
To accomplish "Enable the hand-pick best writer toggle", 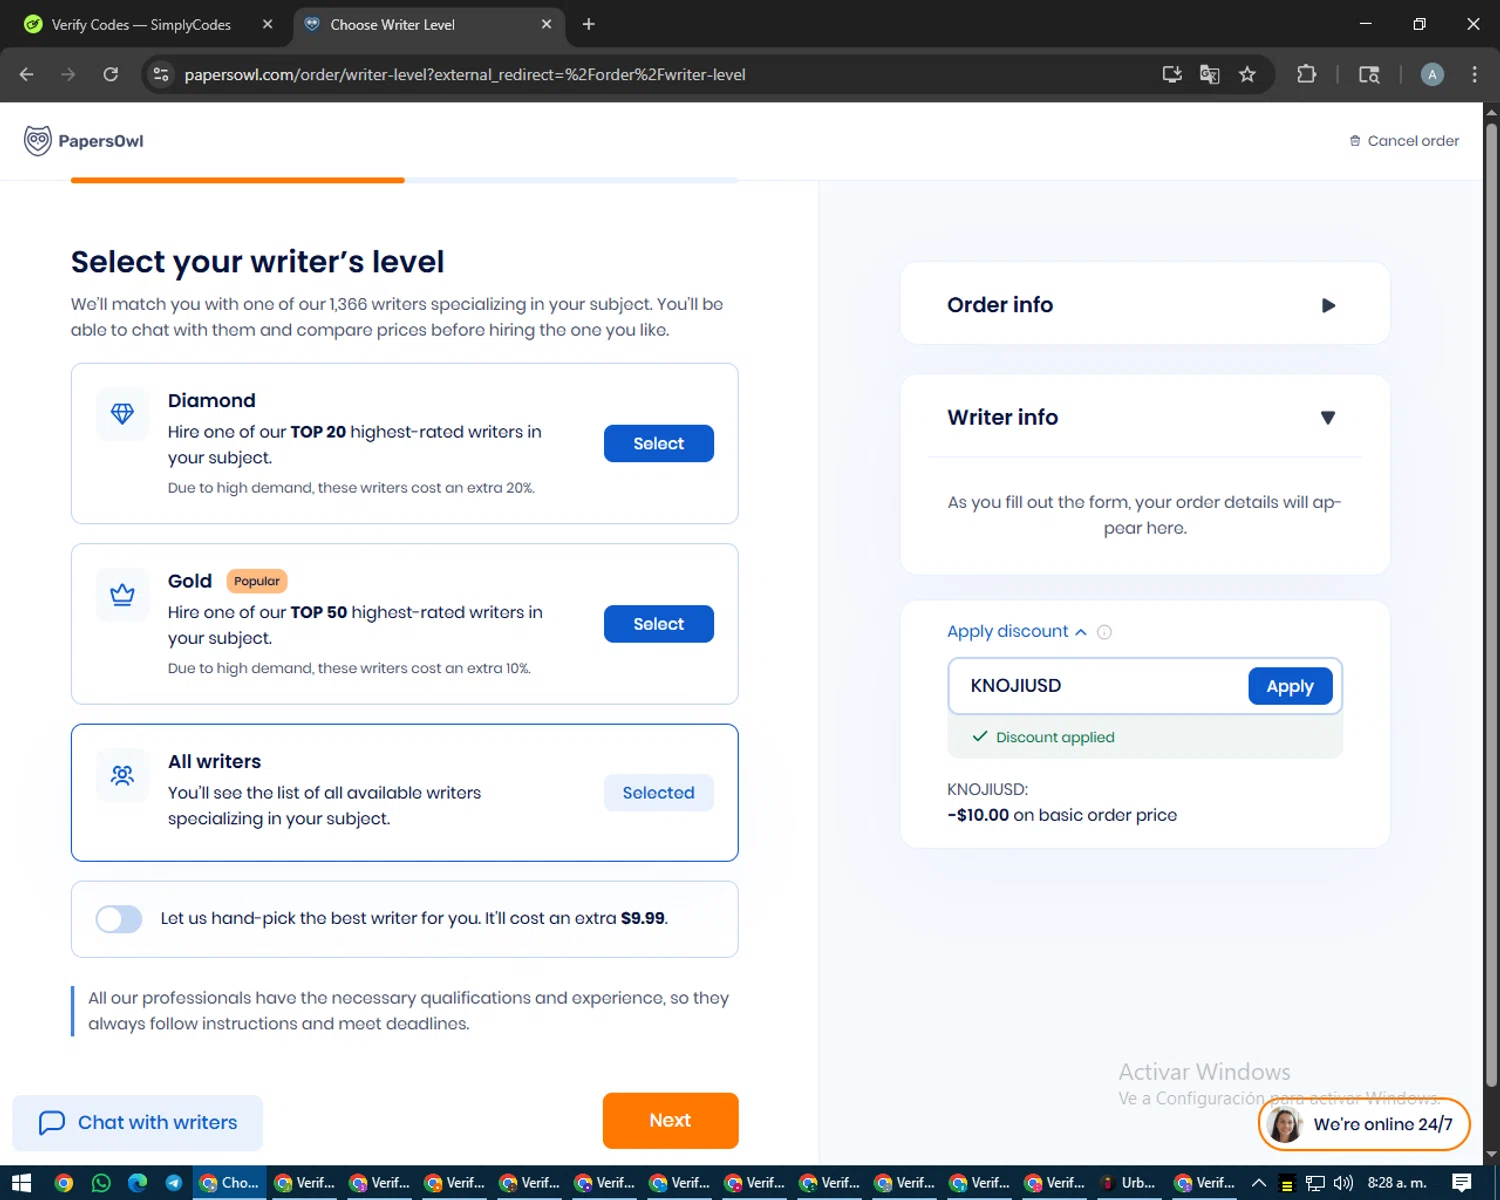I will coord(119,919).
